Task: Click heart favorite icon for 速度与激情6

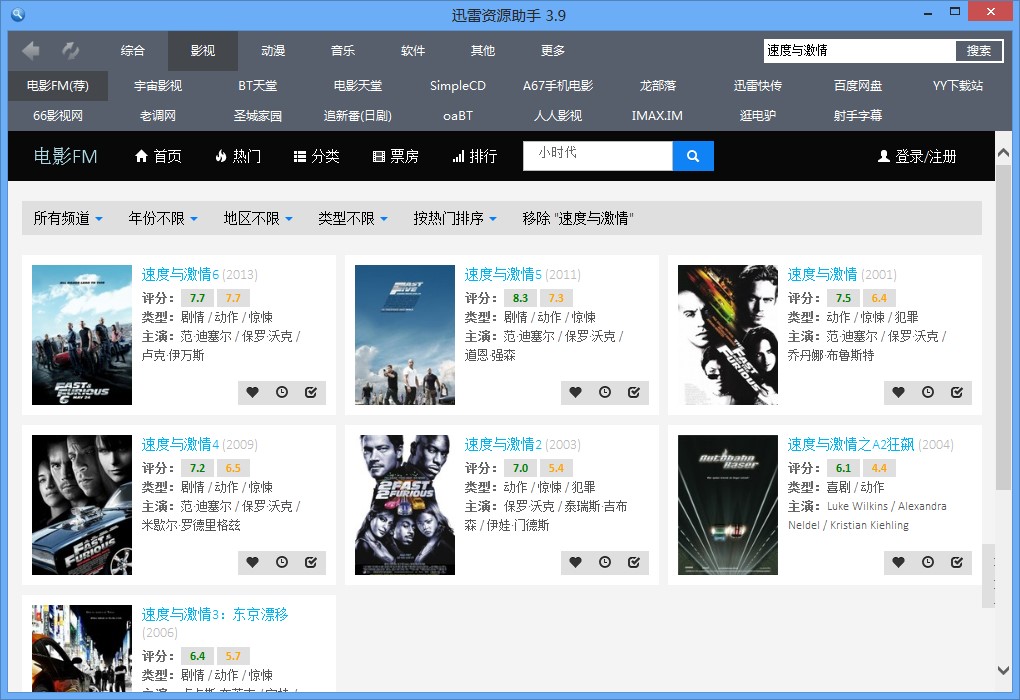Action: 252,393
